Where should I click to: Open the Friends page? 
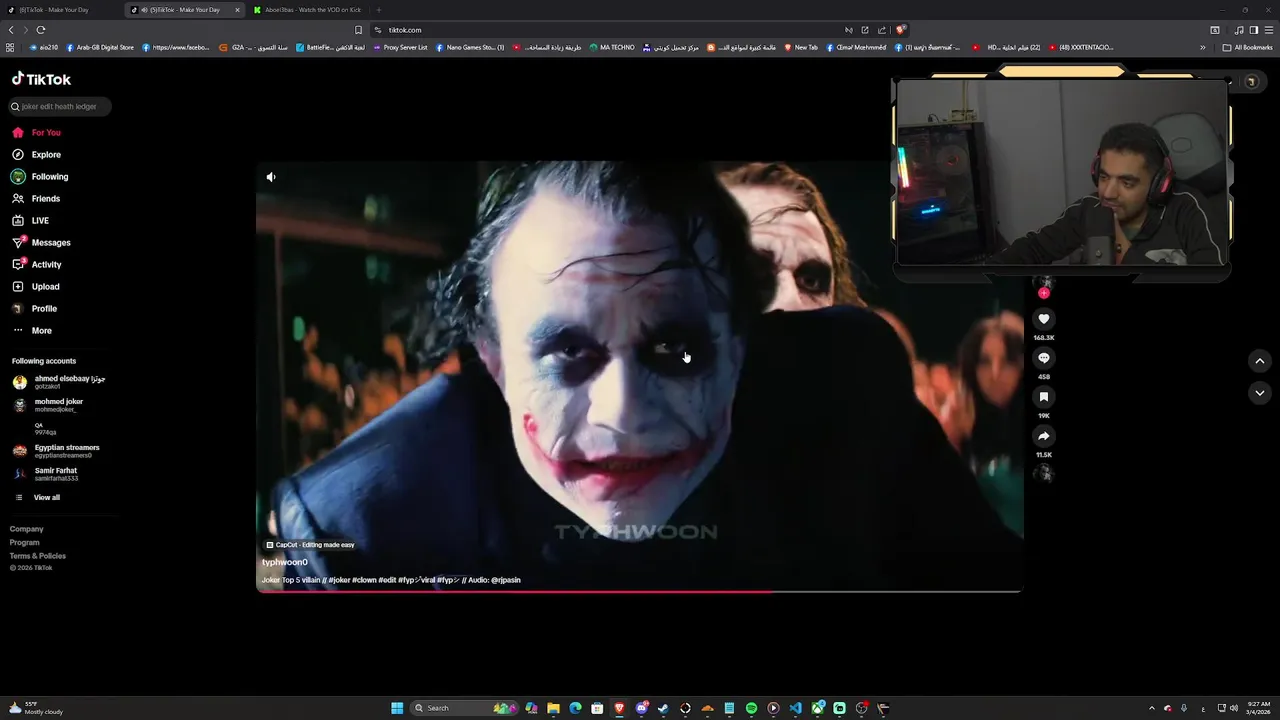37,198
